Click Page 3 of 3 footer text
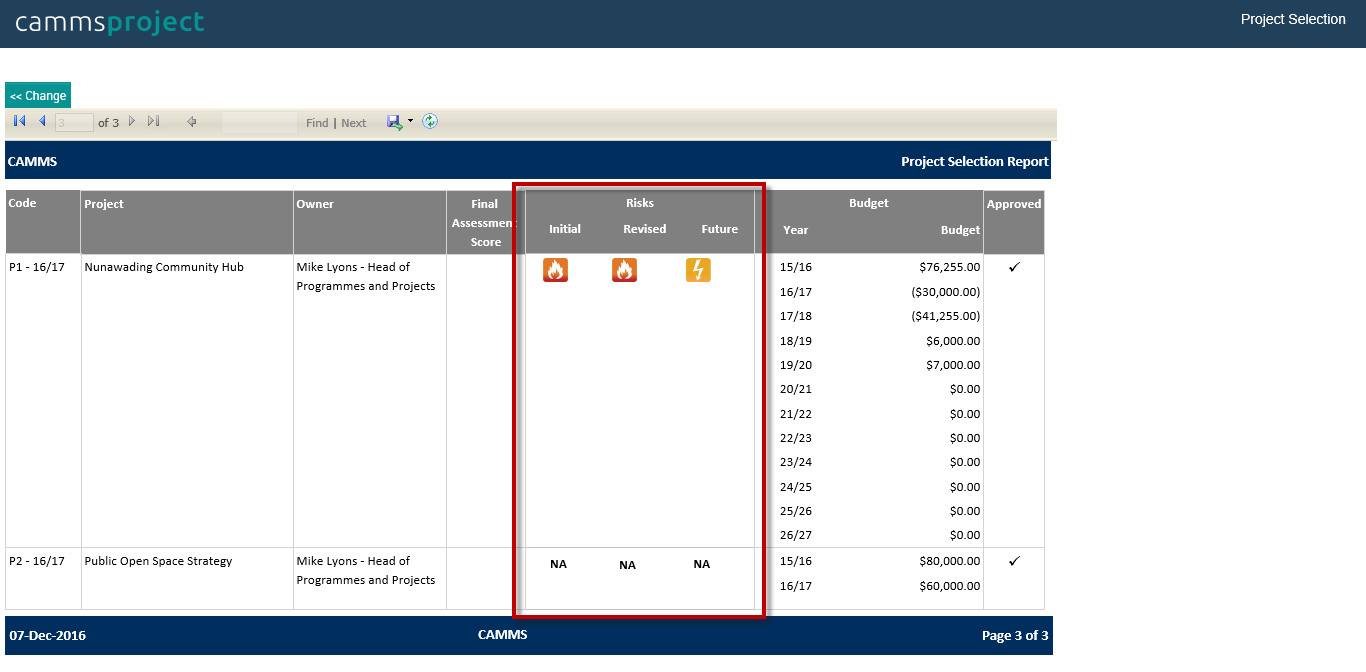 point(1015,635)
